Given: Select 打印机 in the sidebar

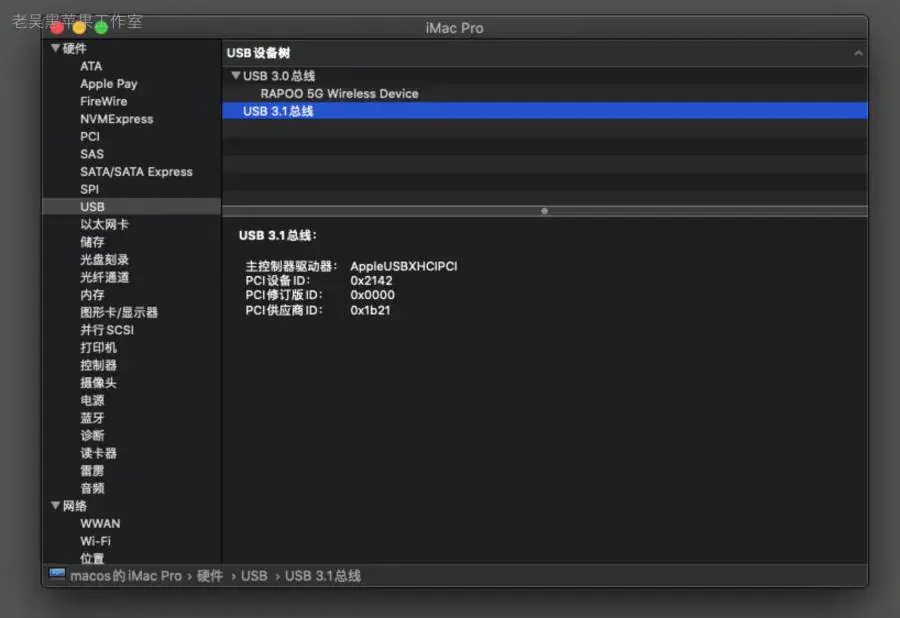Looking at the screenshot, I should [x=98, y=348].
